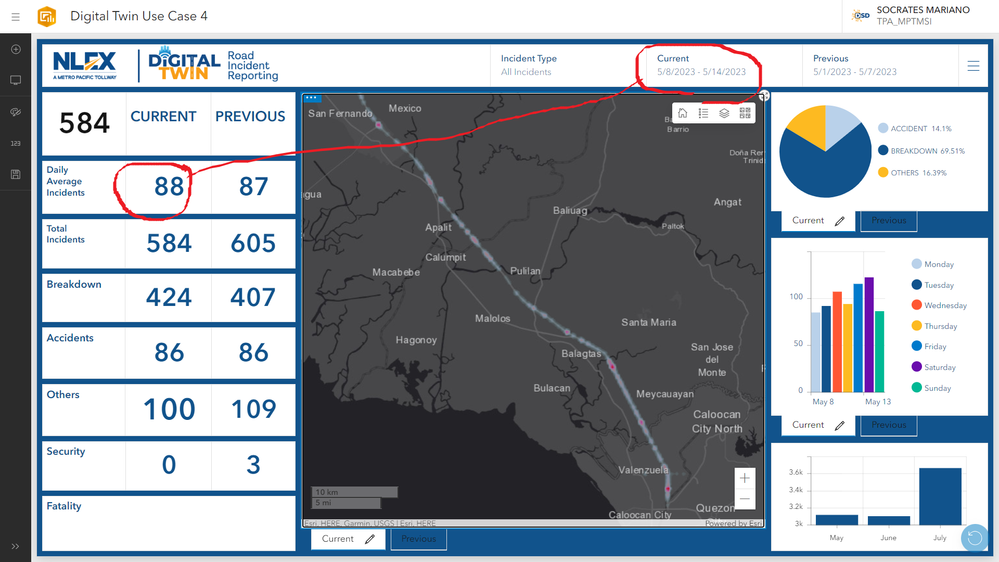Edit map Current tab pencil icon
This screenshot has width=999, height=562.
tap(370, 539)
